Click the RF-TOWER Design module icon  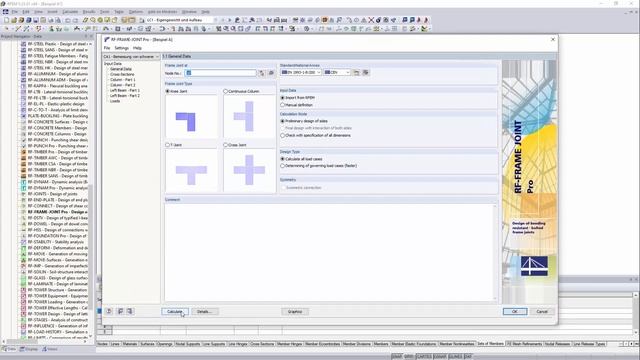(x=24, y=314)
